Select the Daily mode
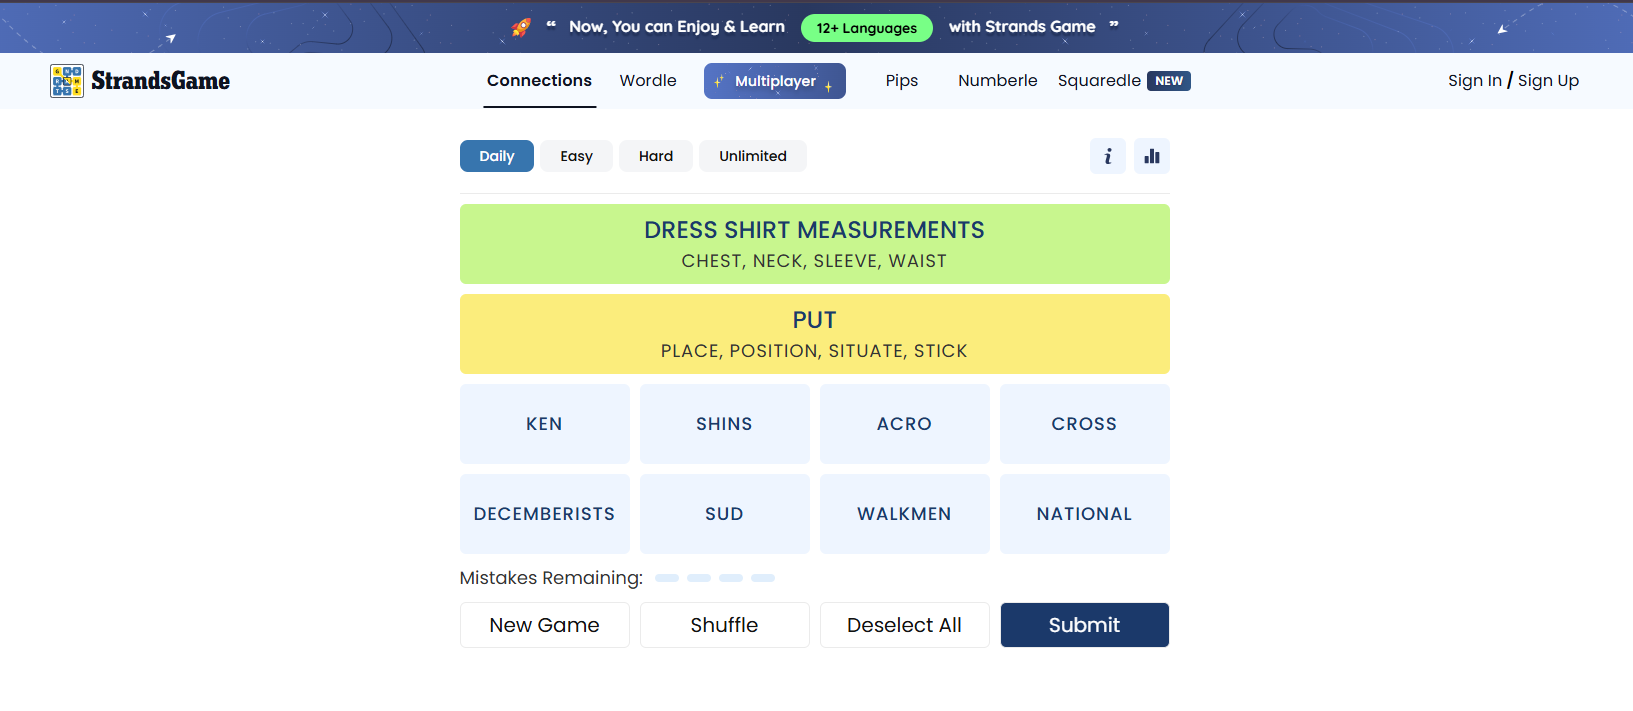This screenshot has width=1633, height=711. click(x=497, y=156)
